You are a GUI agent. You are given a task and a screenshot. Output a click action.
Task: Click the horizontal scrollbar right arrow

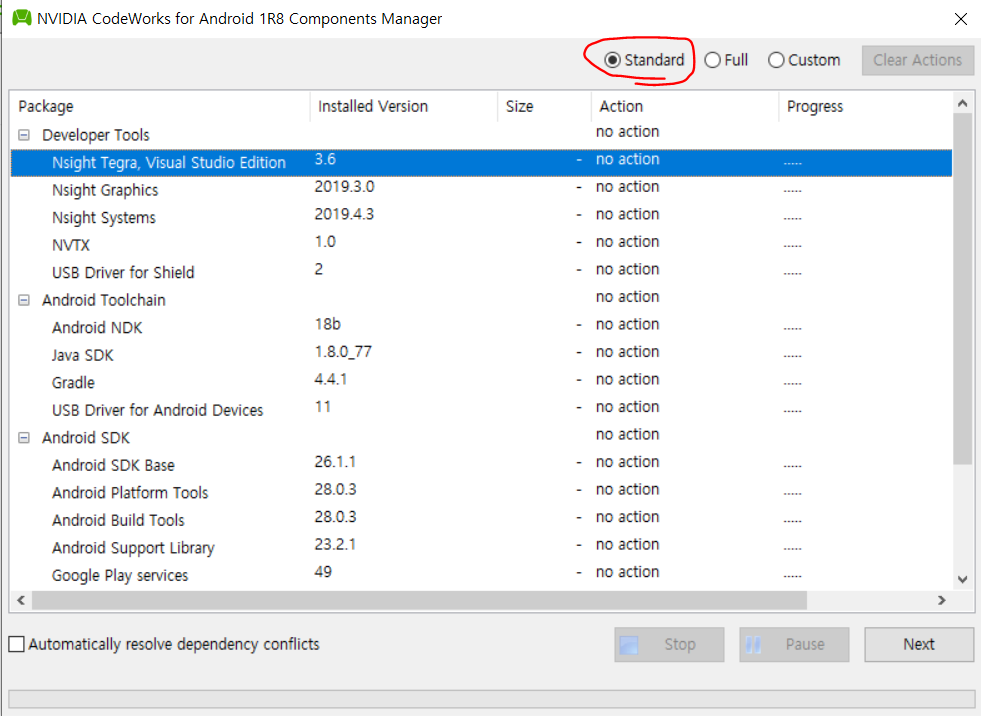pyautogui.click(x=942, y=601)
